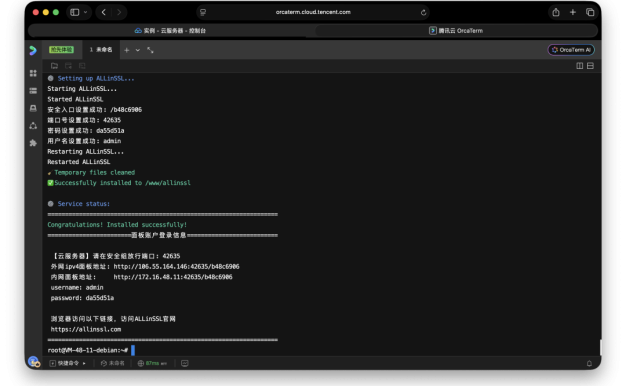Reload the page
The height and width of the screenshot is (386, 626).
423,12
